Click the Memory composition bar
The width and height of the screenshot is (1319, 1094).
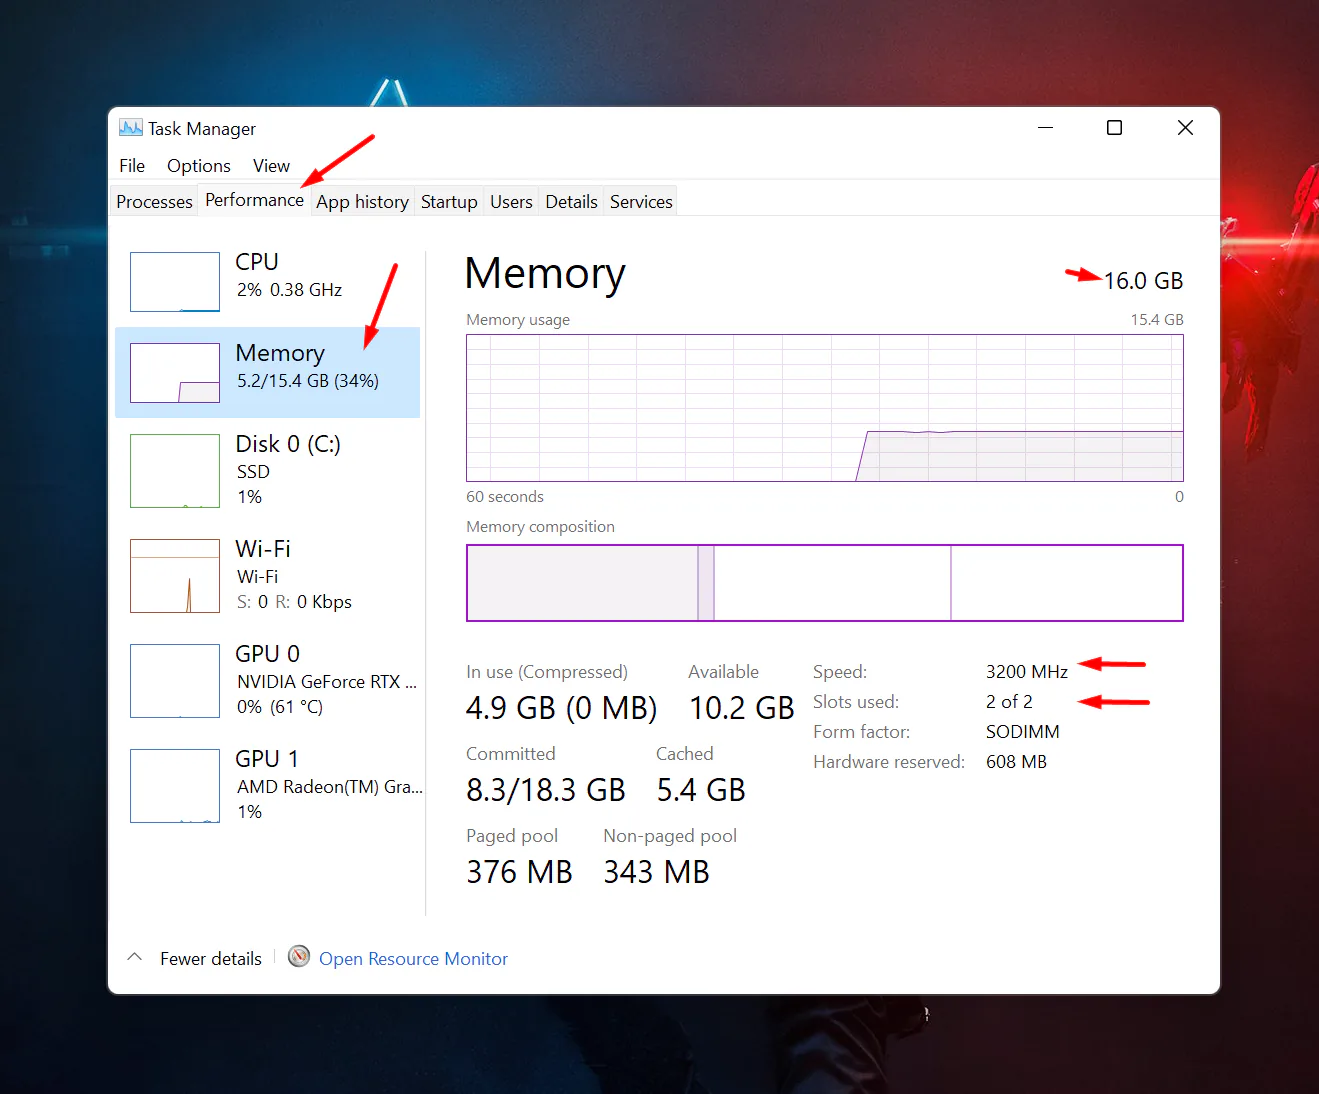(825, 583)
